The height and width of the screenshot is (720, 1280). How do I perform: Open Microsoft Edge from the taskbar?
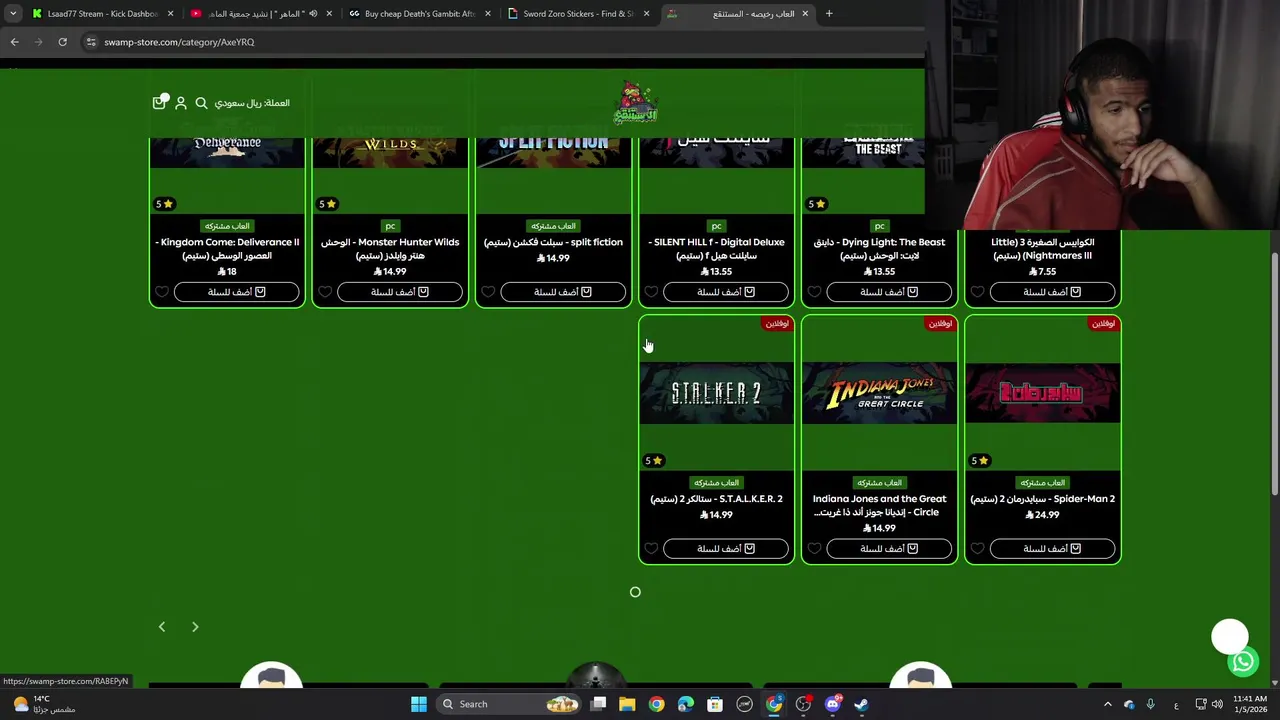pyautogui.click(x=685, y=704)
